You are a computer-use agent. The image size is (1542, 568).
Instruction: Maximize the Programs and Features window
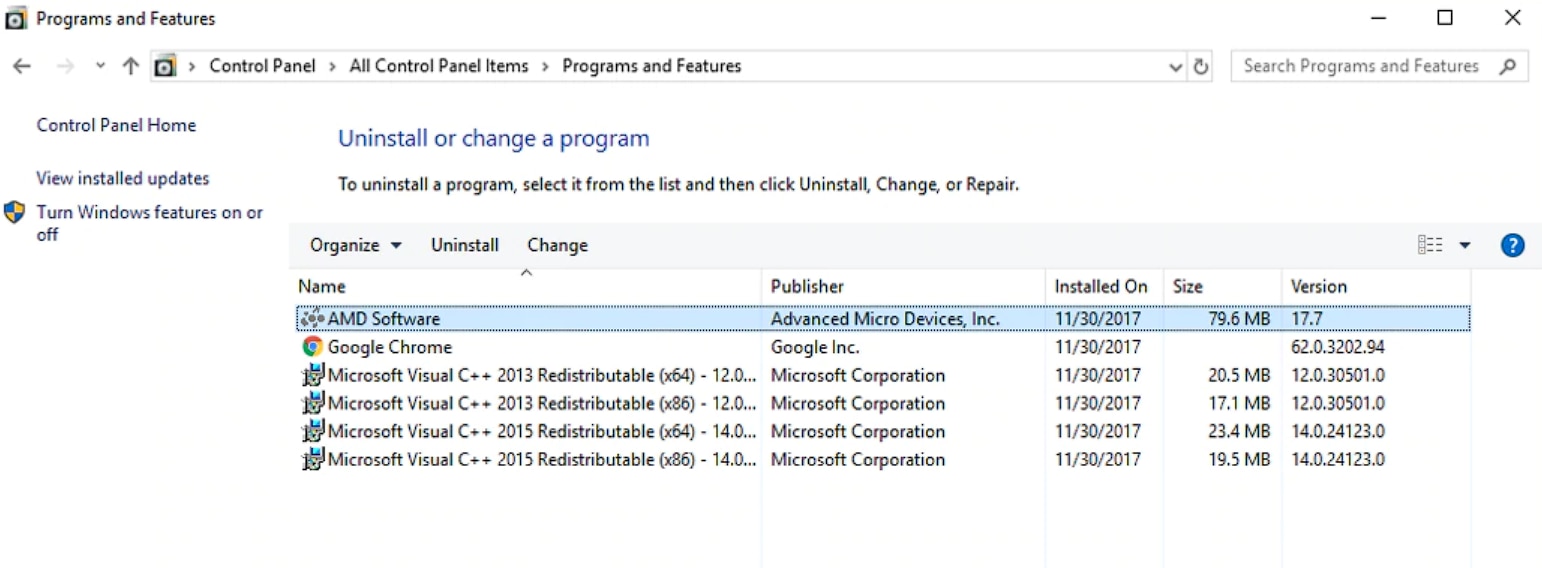coord(1444,18)
